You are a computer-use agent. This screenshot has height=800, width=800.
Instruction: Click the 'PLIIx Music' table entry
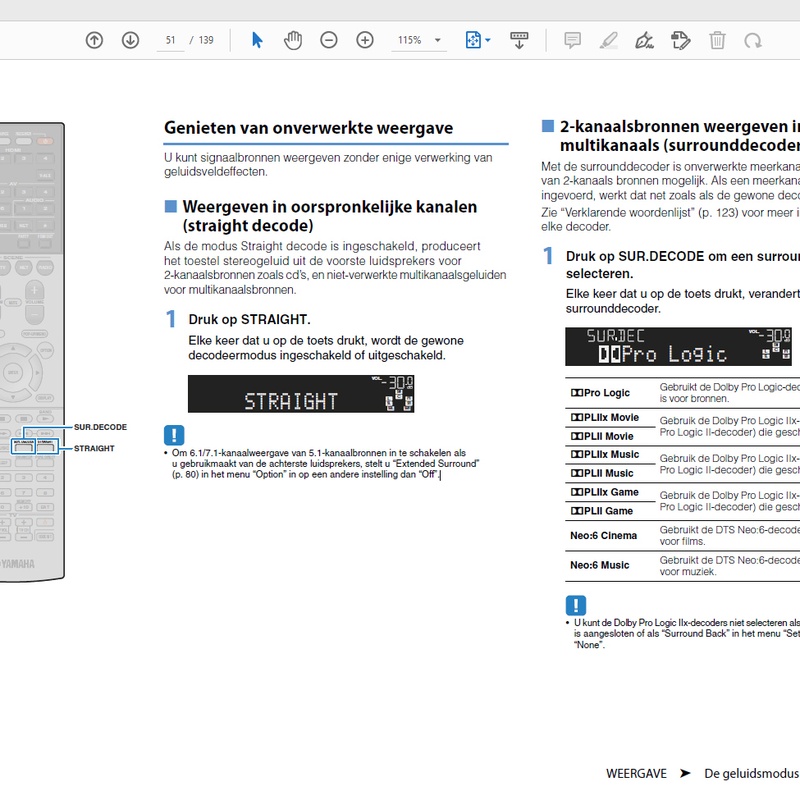[x=605, y=455]
